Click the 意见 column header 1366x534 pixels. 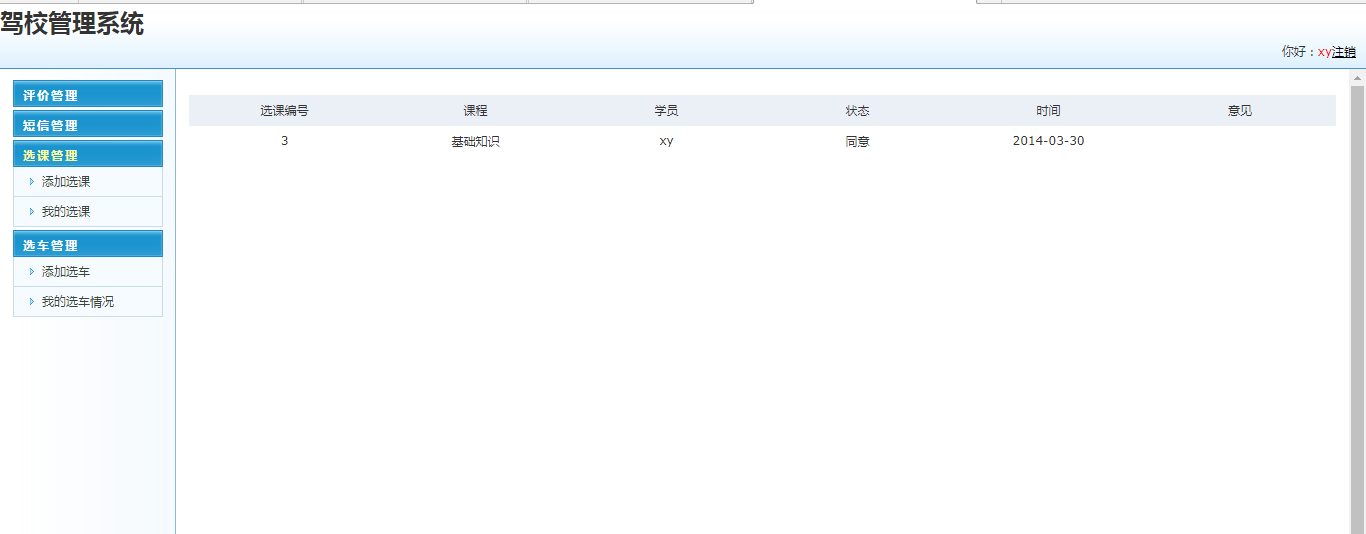pyautogui.click(x=1240, y=111)
